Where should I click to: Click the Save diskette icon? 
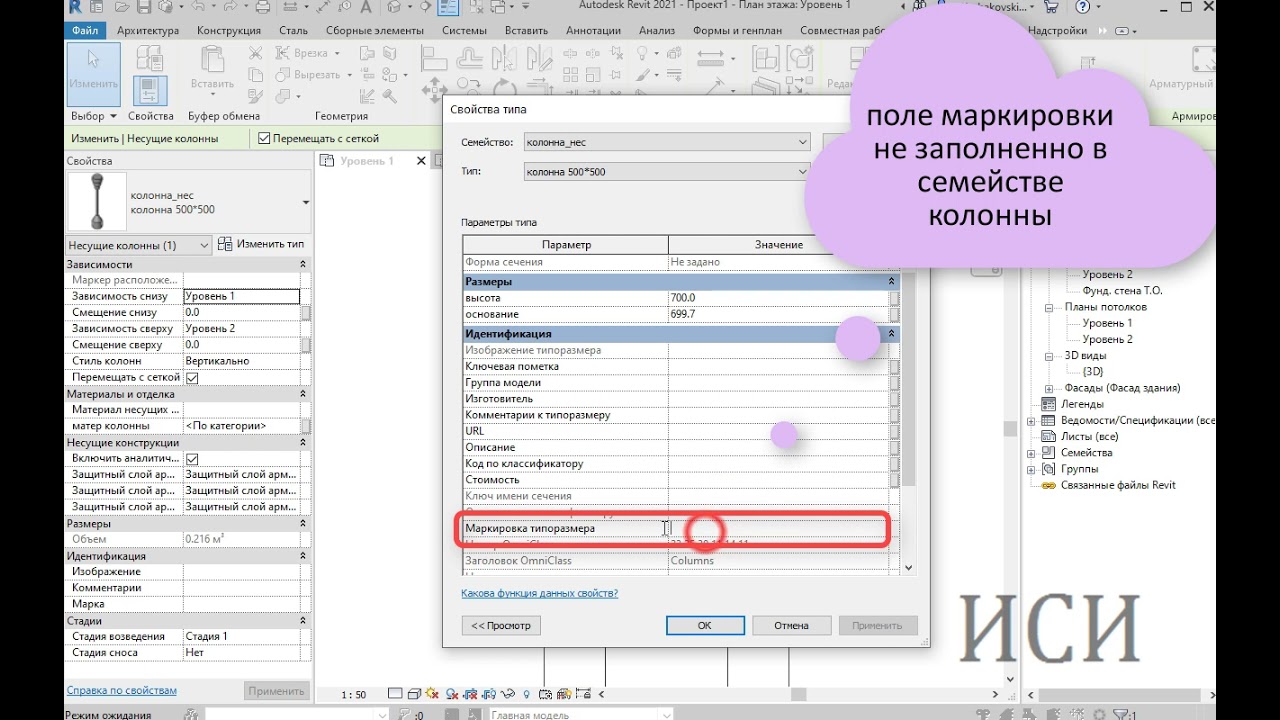(144, 7)
